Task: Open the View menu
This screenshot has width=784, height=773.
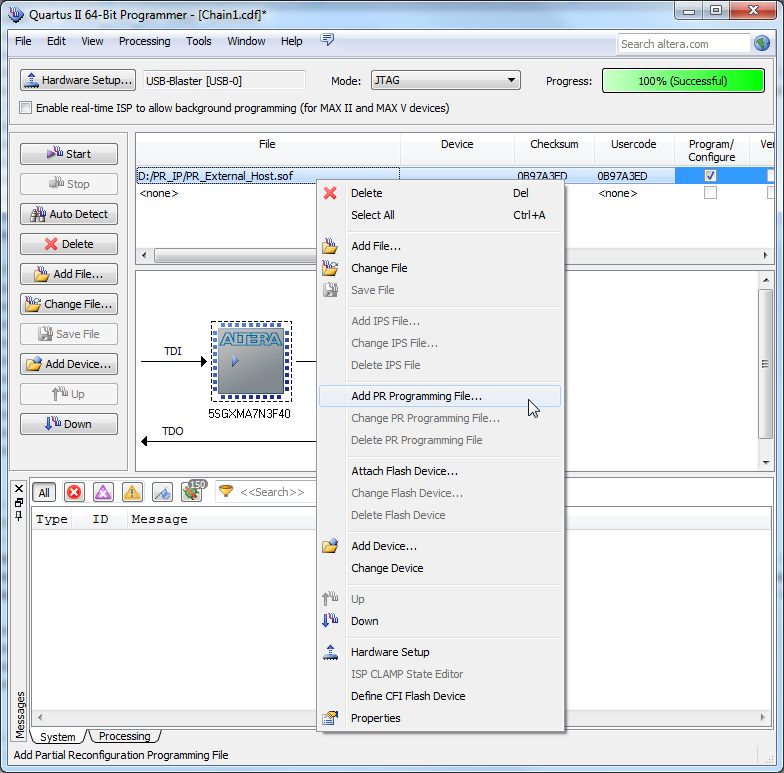Action: pyautogui.click(x=92, y=41)
